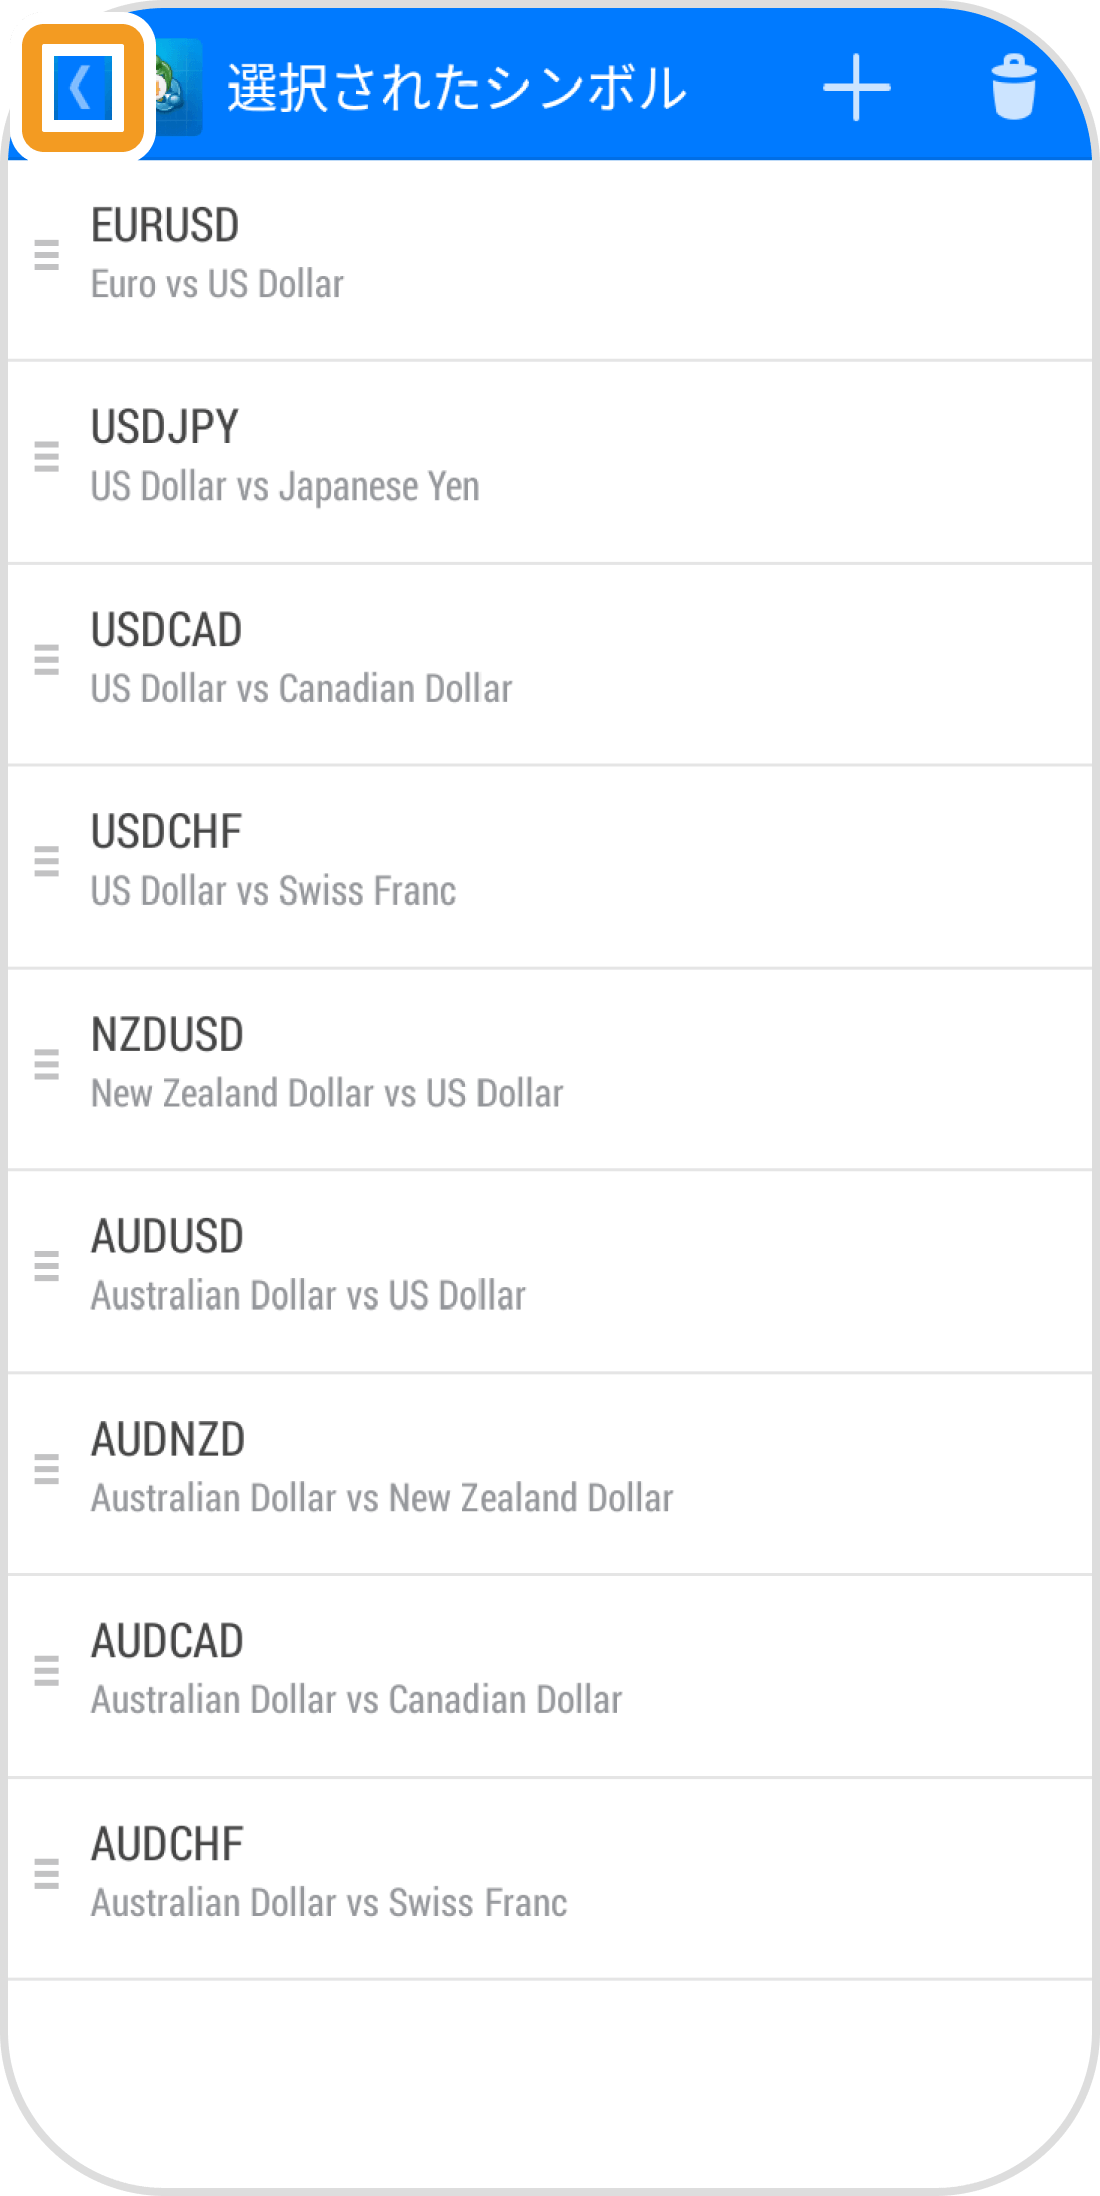The width and height of the screenshot is (1100, 2196).
Task: Select the AUDCHF list entry
Action: [x=550, y=1873]
